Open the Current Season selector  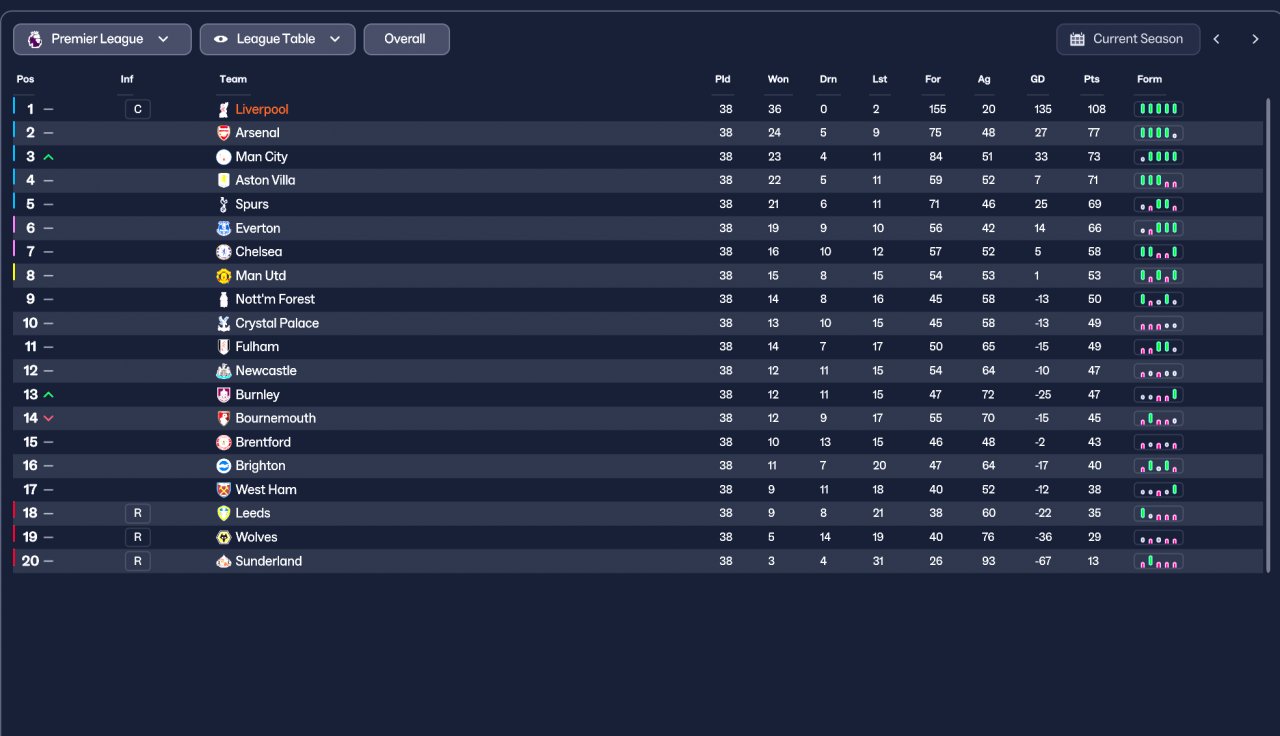1127,39
